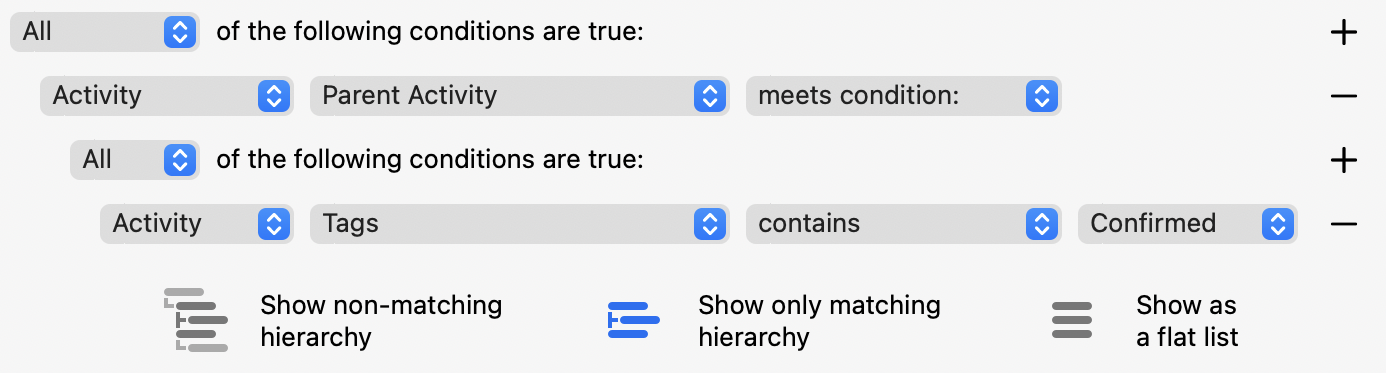Open the meets condition dropdown
The height and width of the screenshot is (373, 1386).
(903, 96)
